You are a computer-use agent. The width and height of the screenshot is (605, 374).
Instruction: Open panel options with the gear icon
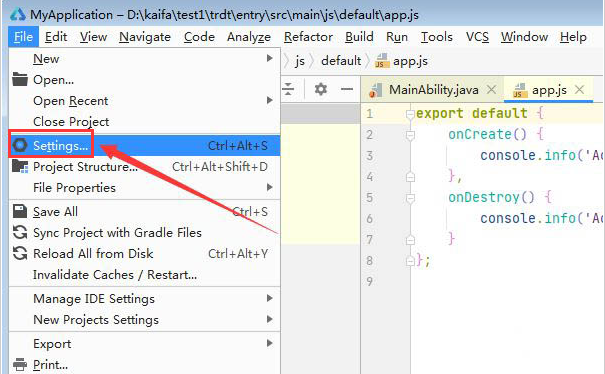pos(321,89)
